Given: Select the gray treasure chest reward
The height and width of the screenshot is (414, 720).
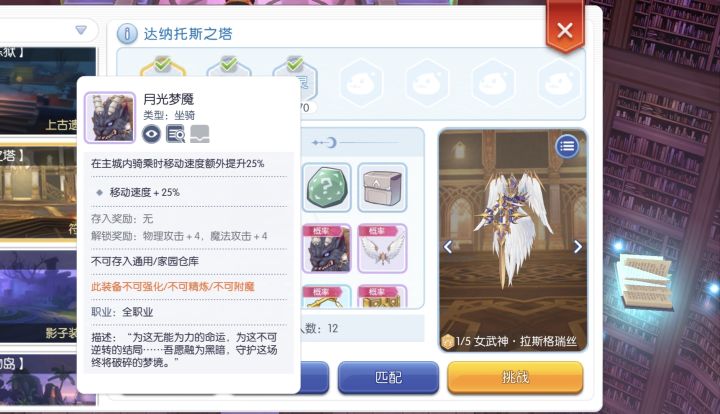Looking at the screenshot, I should [x=382, y=187].
